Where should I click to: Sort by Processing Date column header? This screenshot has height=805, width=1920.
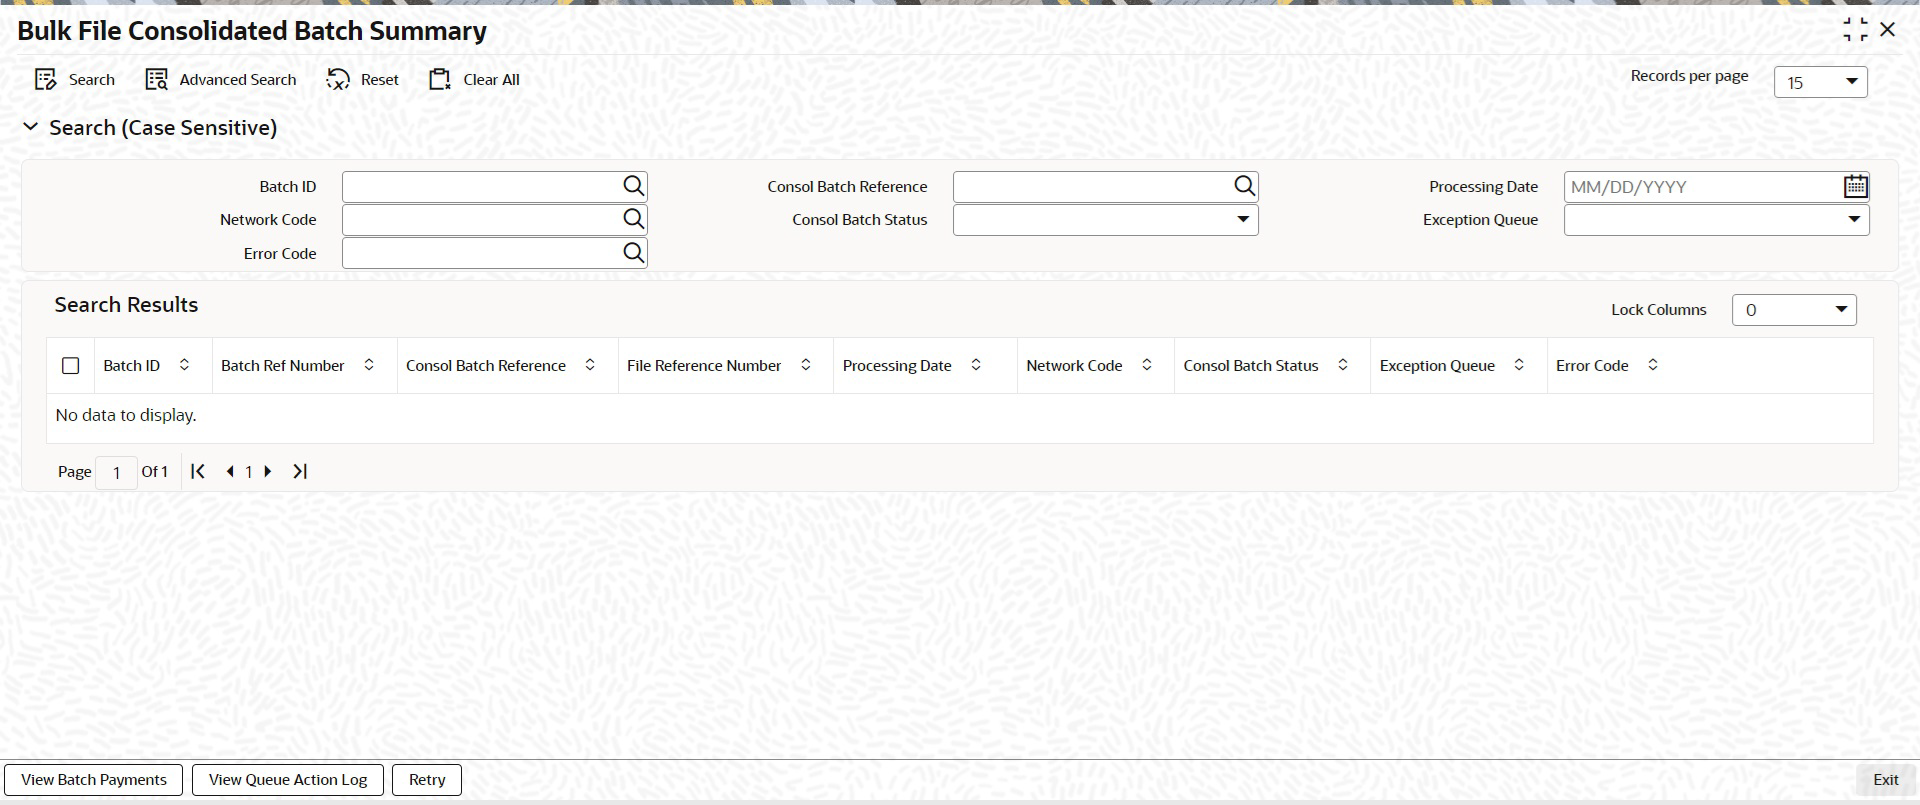[x=976, y=365]
